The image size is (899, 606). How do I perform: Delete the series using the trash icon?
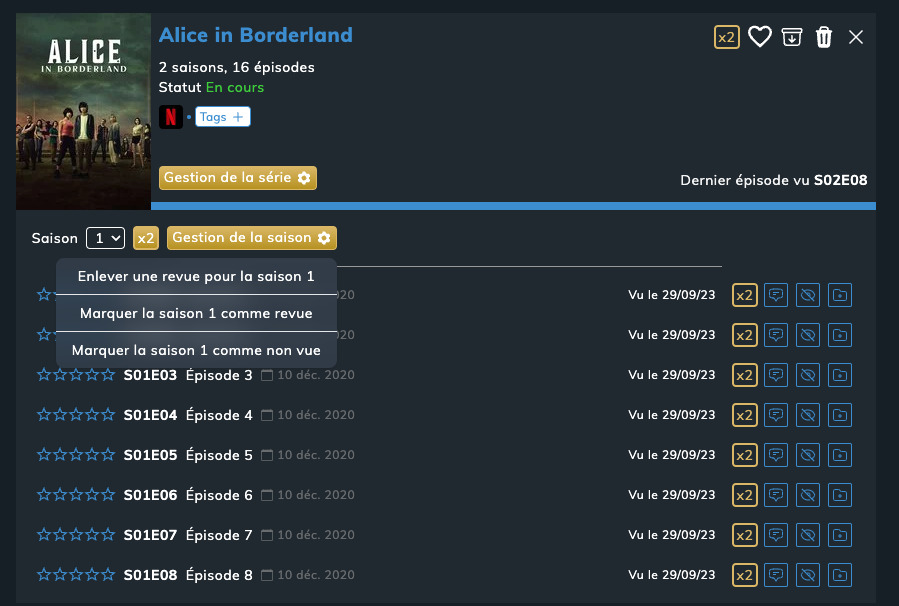pyautogui.click(x=824, y=37)
